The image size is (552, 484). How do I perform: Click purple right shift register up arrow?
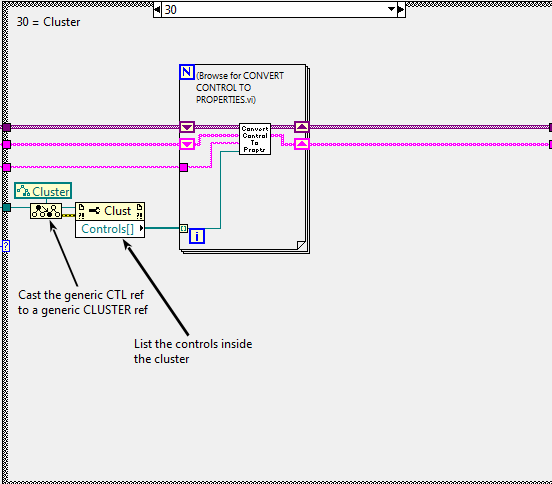[302, 127]
